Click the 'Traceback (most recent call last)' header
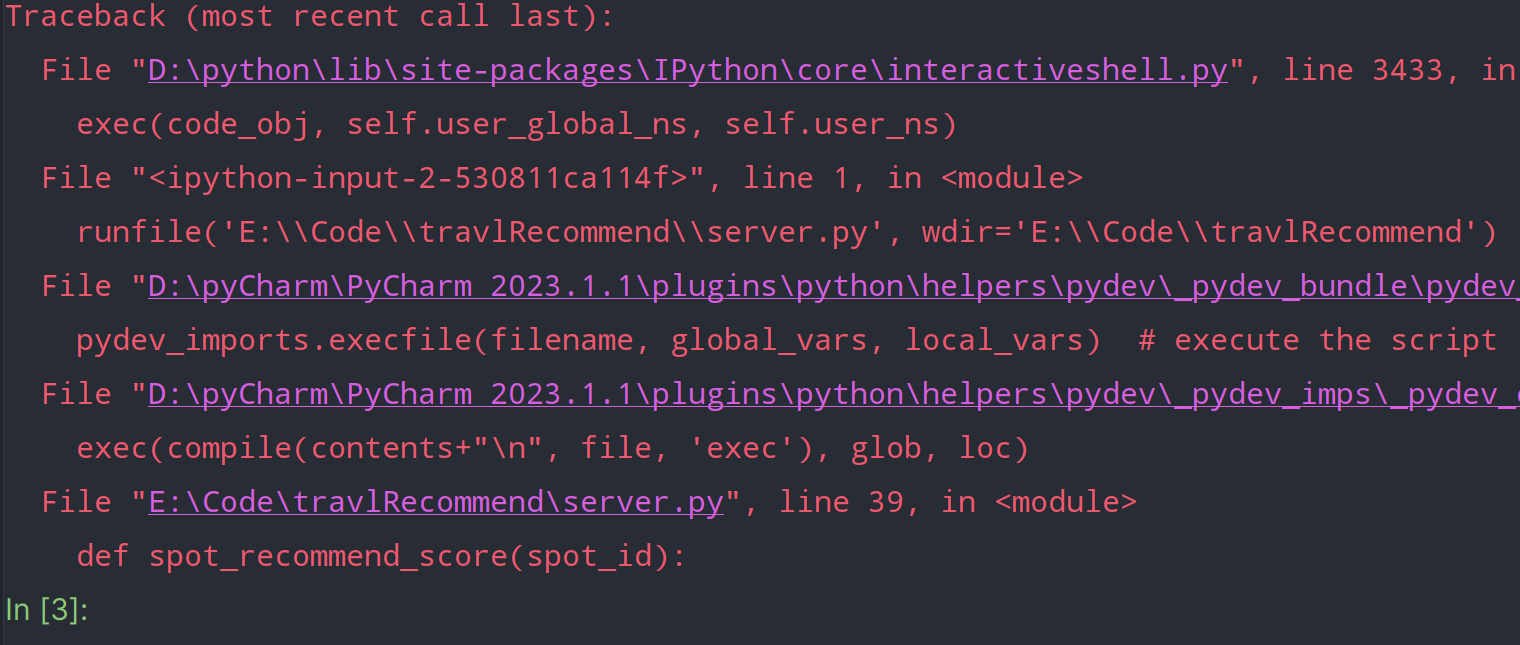The height and width of the screenshot is (645, 1520). [x=310, y=17]
